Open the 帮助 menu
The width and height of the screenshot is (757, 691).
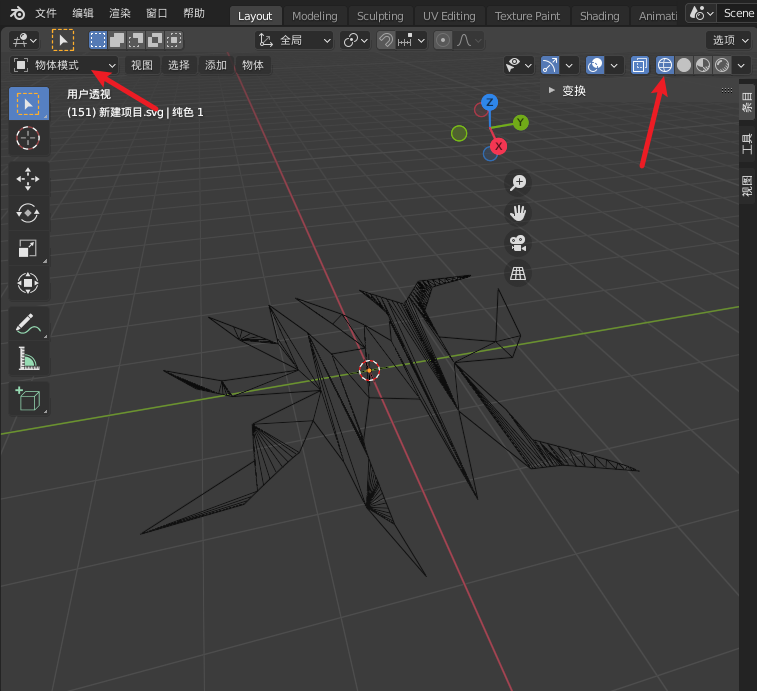click(194, 13)
